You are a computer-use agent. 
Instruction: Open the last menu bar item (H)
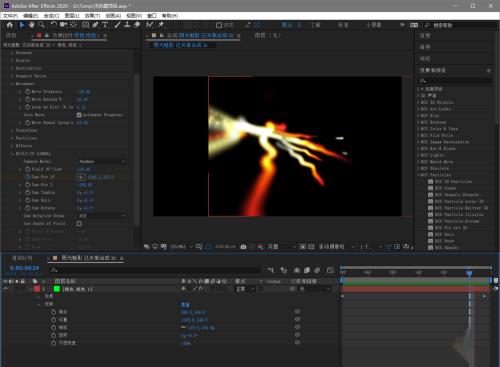pyautogui.click(x=170, y=16)
